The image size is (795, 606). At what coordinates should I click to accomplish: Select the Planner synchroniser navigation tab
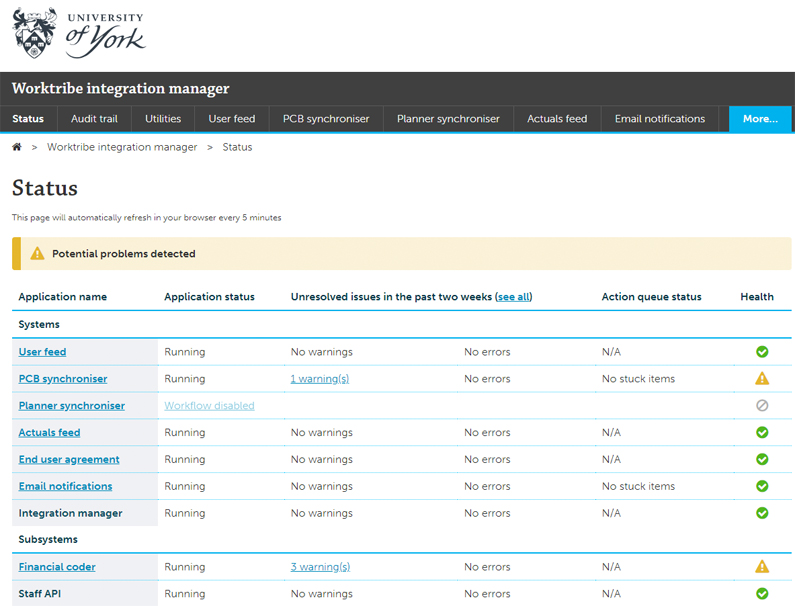click(x=448, y=119)
